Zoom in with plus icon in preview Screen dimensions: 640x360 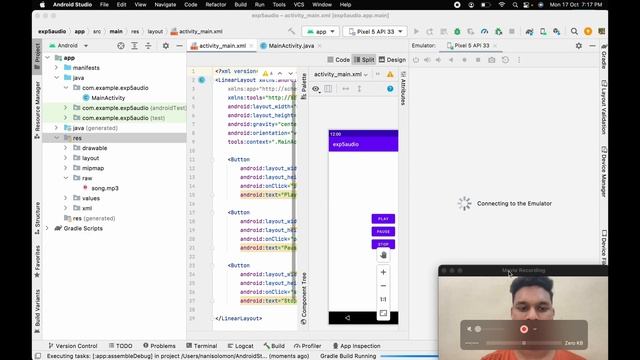383,272
